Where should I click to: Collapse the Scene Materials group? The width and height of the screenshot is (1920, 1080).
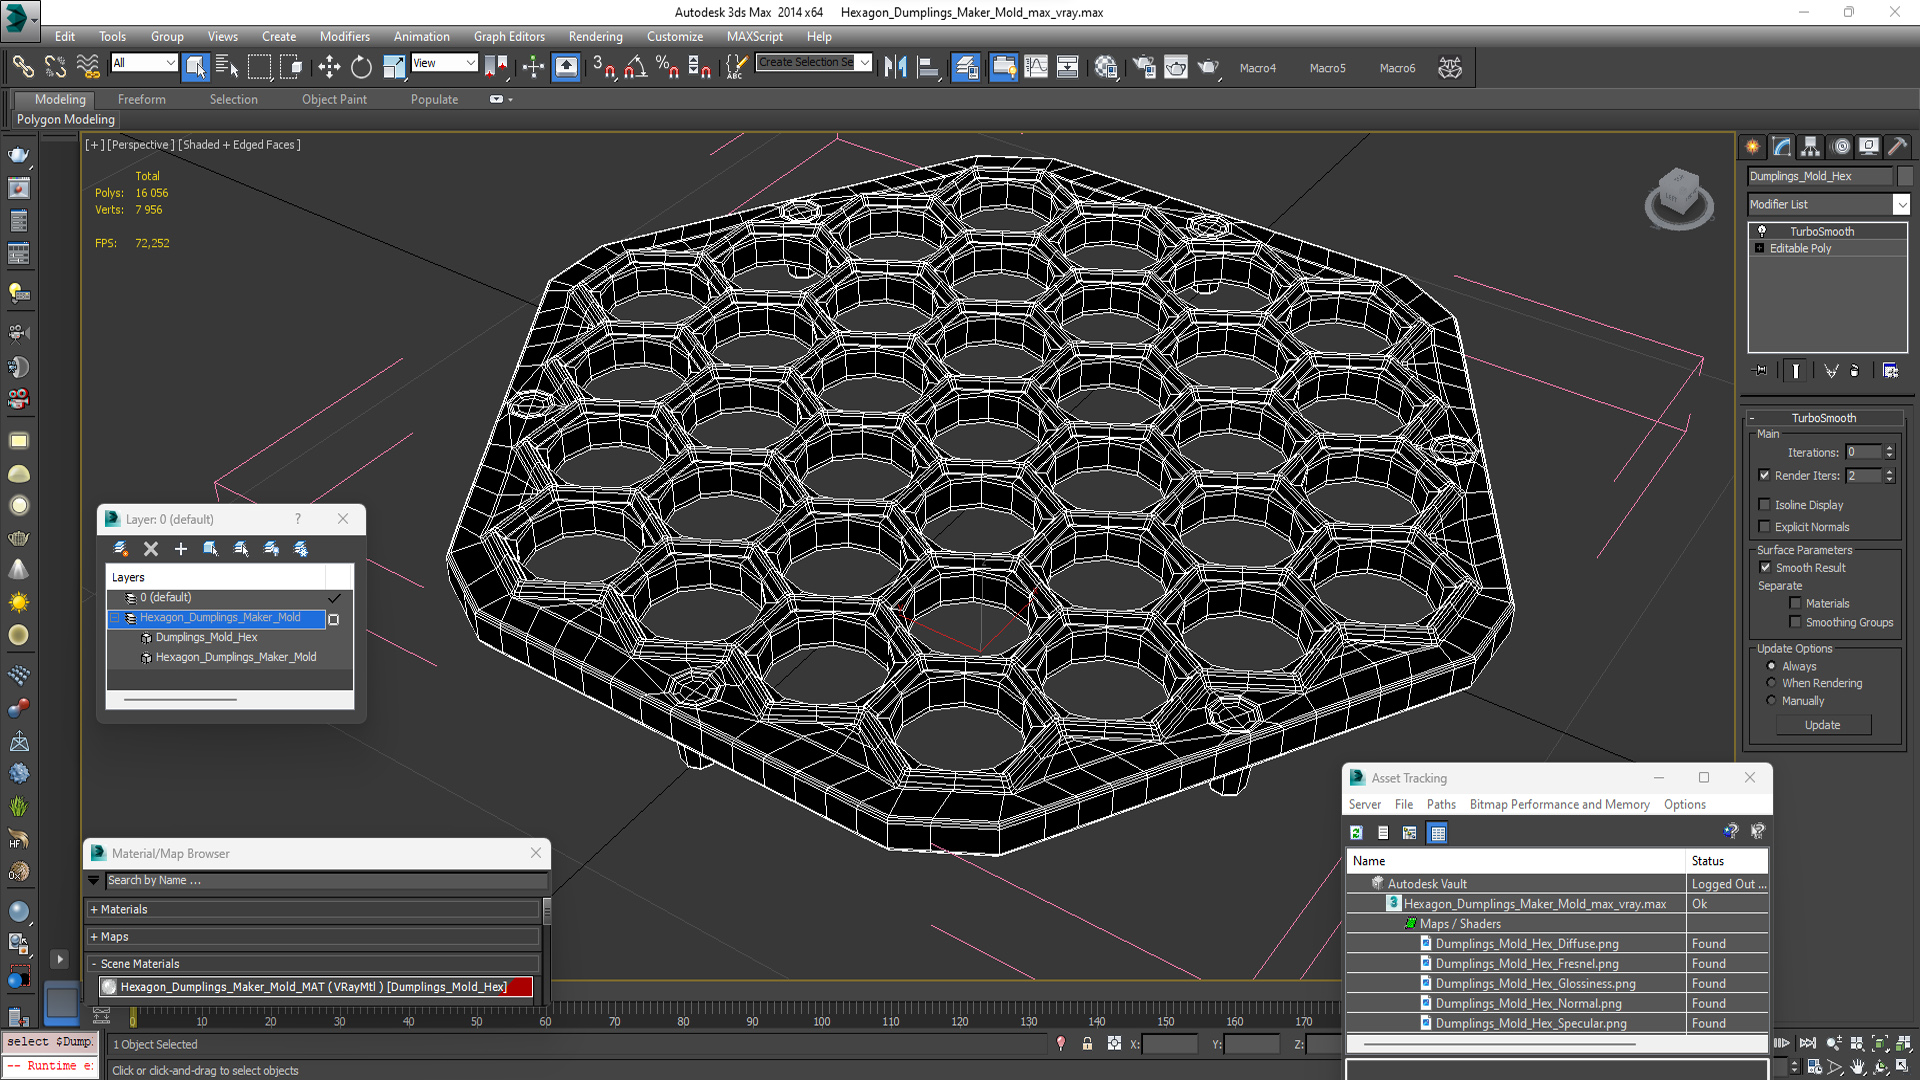(x=94, y=964)
